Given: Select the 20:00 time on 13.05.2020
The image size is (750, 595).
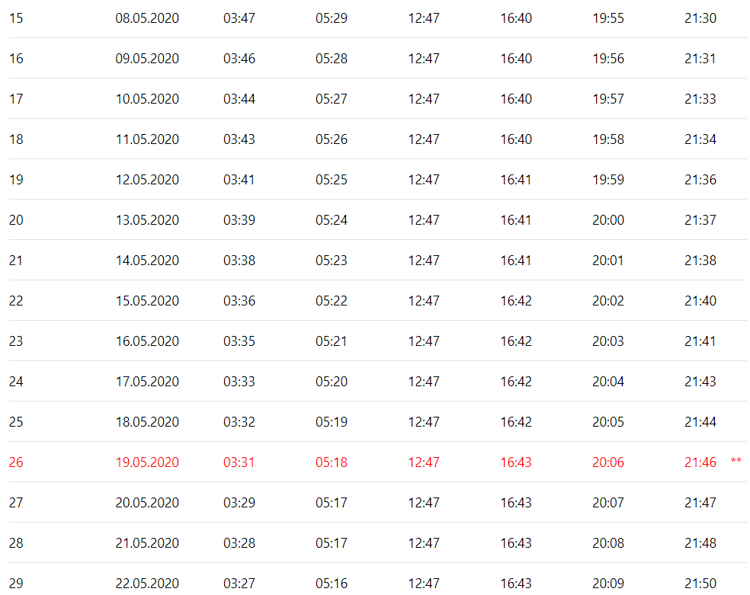Looking at the screenshot, I should point(608,220).
